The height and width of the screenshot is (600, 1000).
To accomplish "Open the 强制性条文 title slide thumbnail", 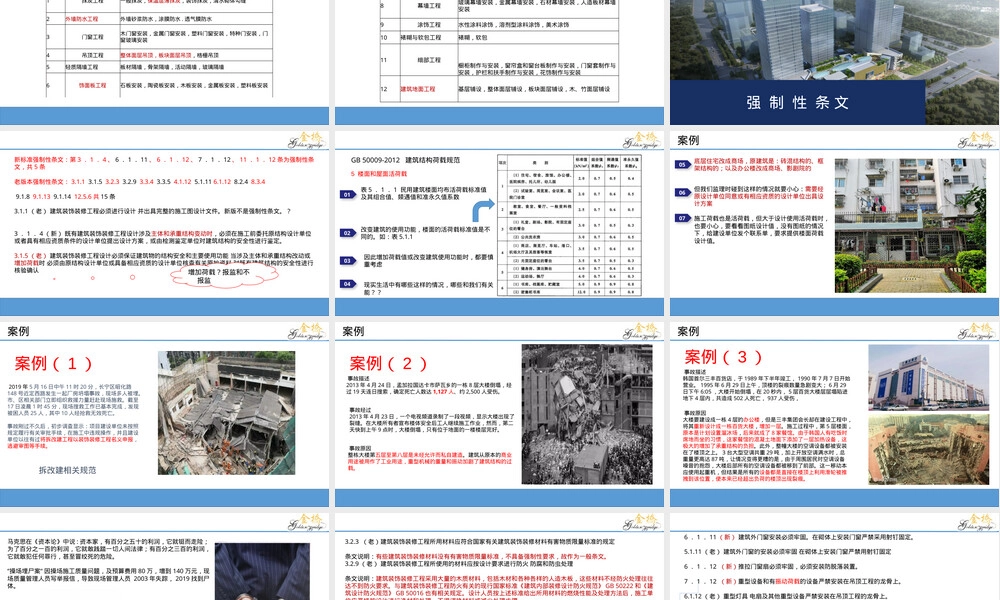I will [x=834, y=62].
